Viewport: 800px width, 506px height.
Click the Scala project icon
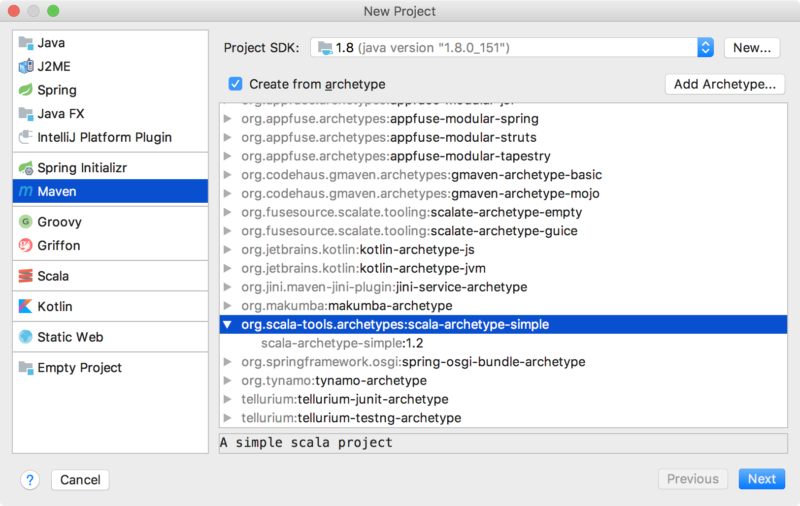[26, 276]
